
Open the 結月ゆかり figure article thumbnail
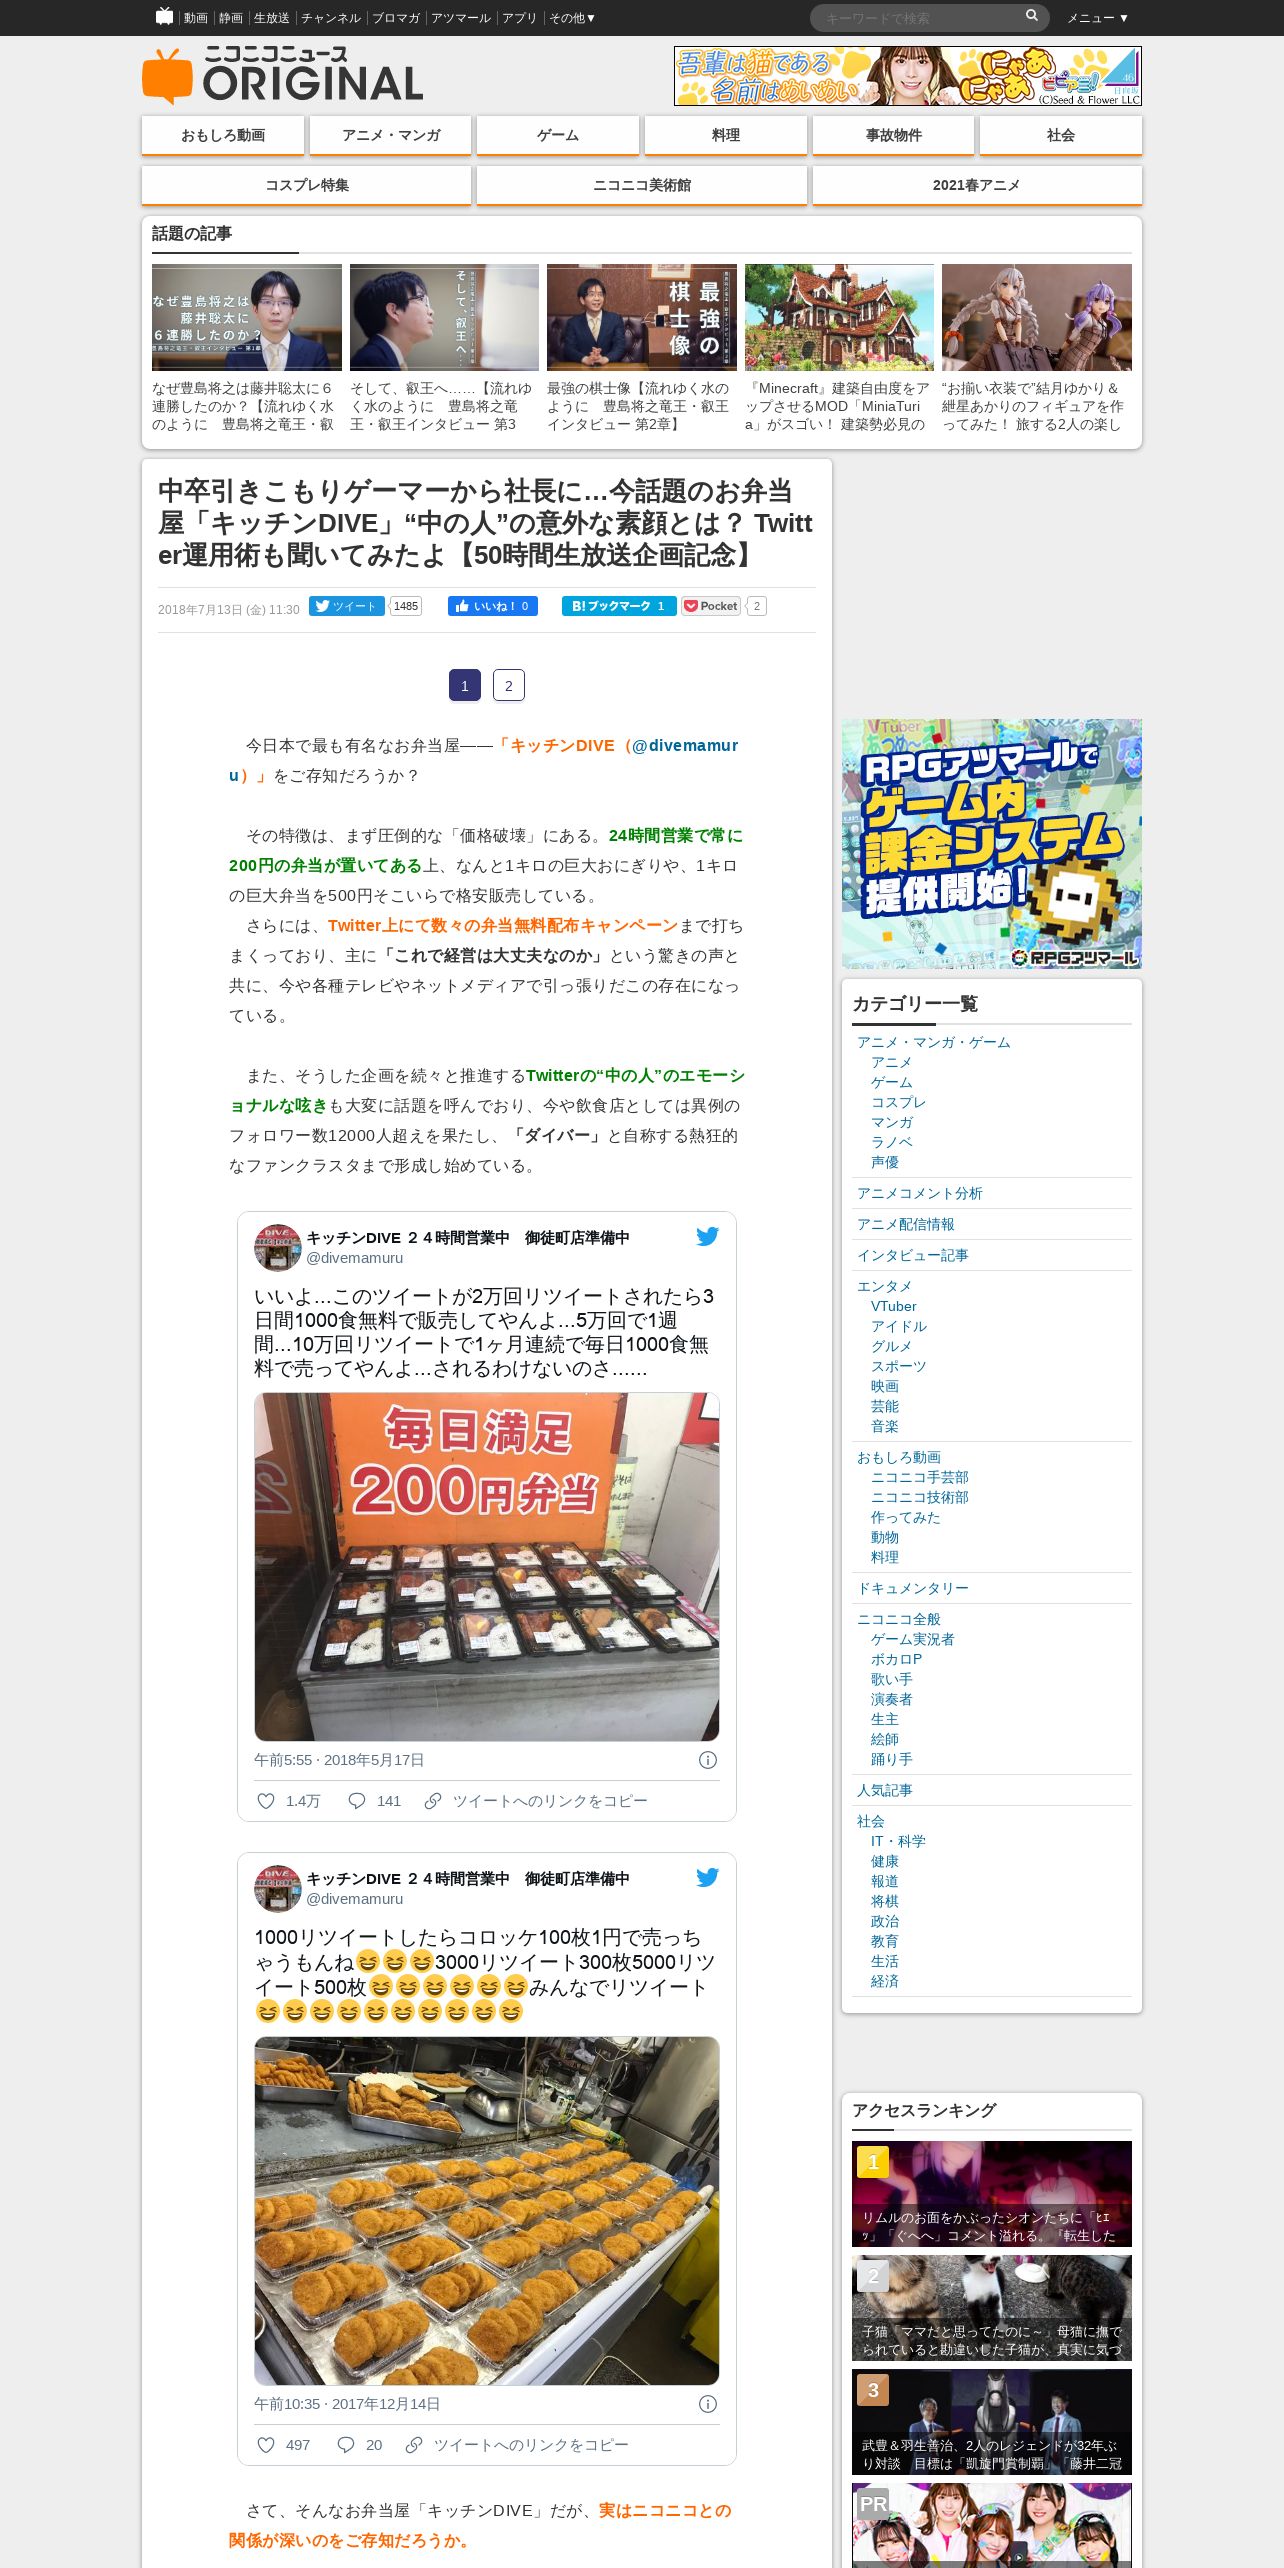click(1036, 317)
